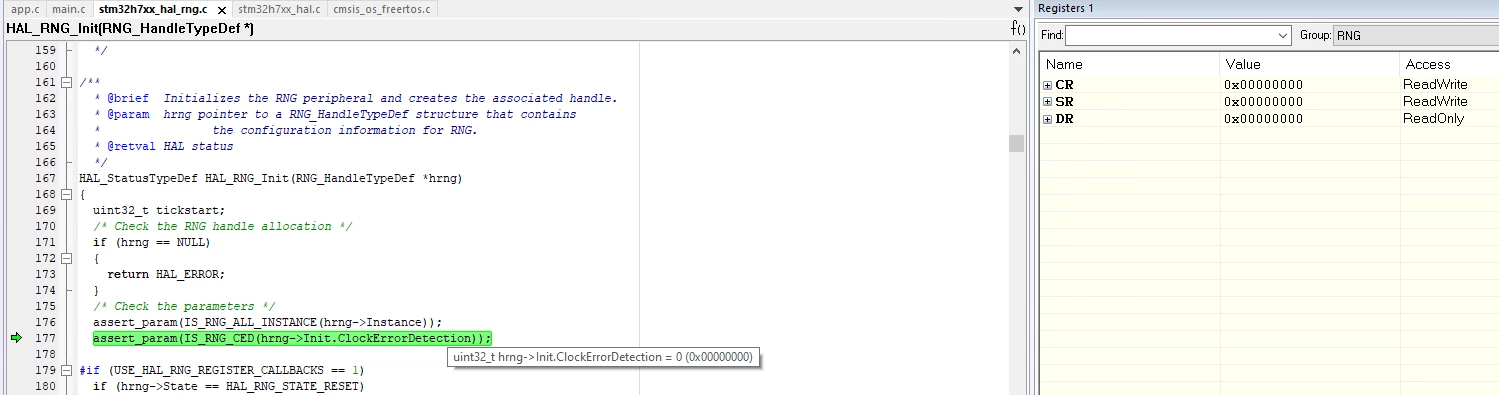Switch to the app.c tab

tap(24, 9)
